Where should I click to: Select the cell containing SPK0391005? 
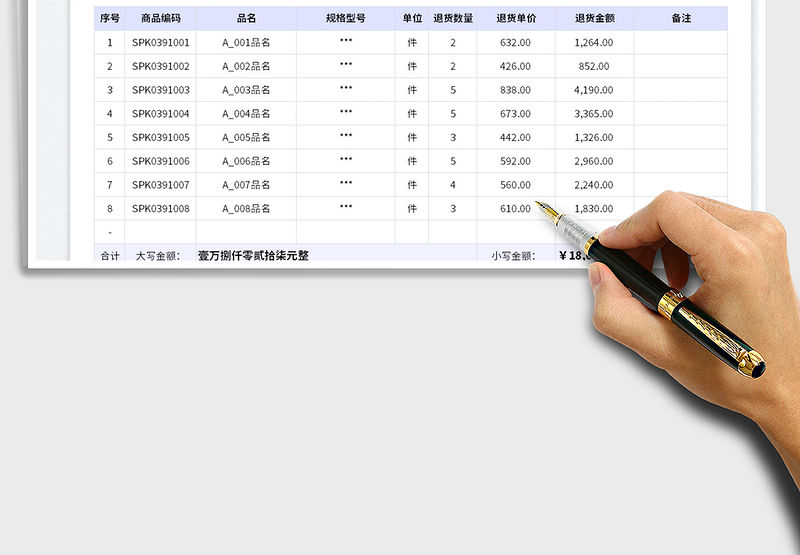click(161, 137)
